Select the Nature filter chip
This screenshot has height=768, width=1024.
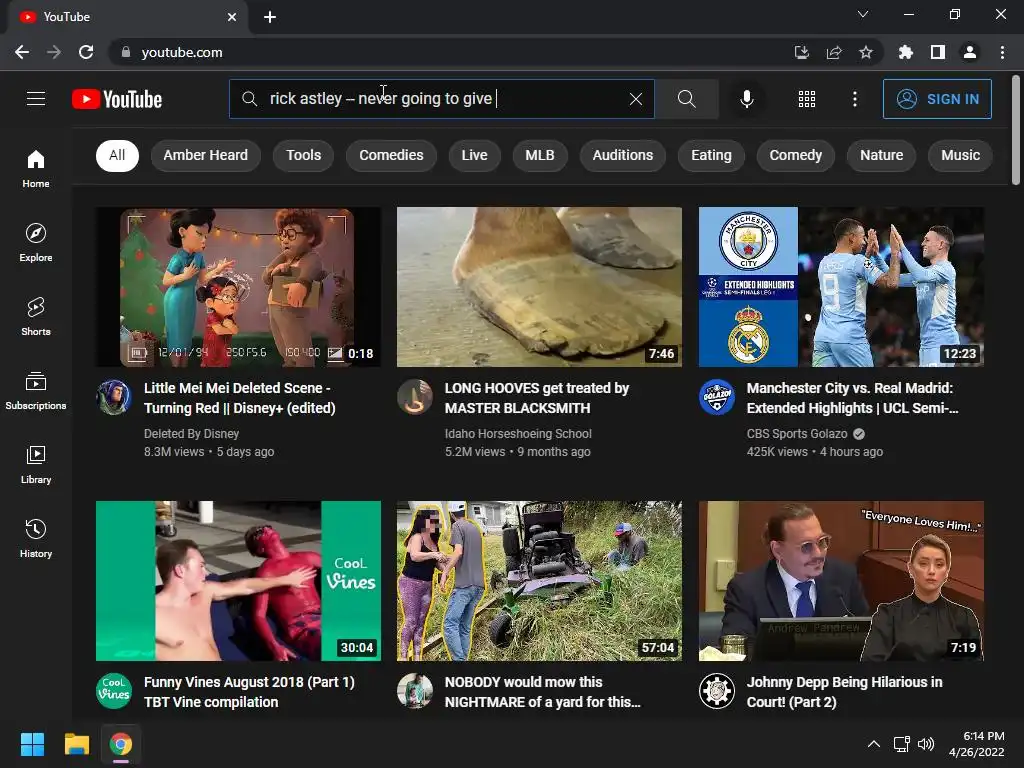[x=881, y=155]
